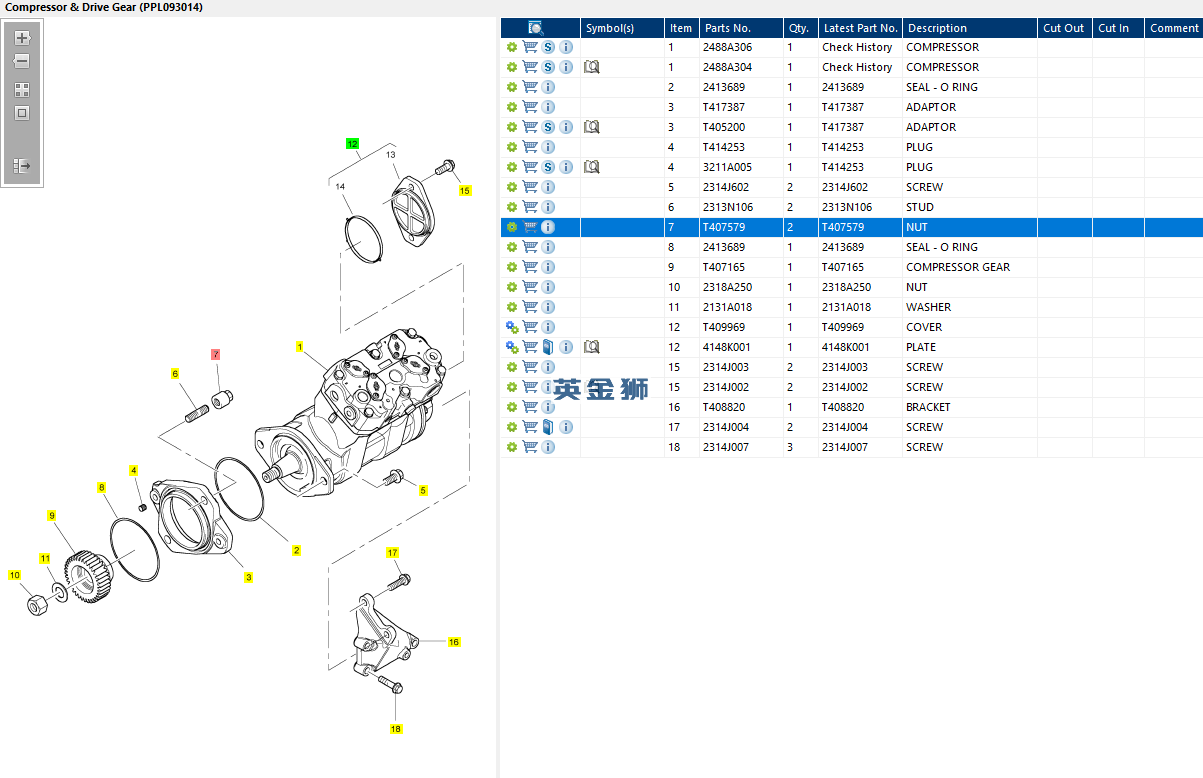The height and width of the screenshot is (778, 1203).
Task: Open supersession S icon for T405200
Action: point(548,127)
